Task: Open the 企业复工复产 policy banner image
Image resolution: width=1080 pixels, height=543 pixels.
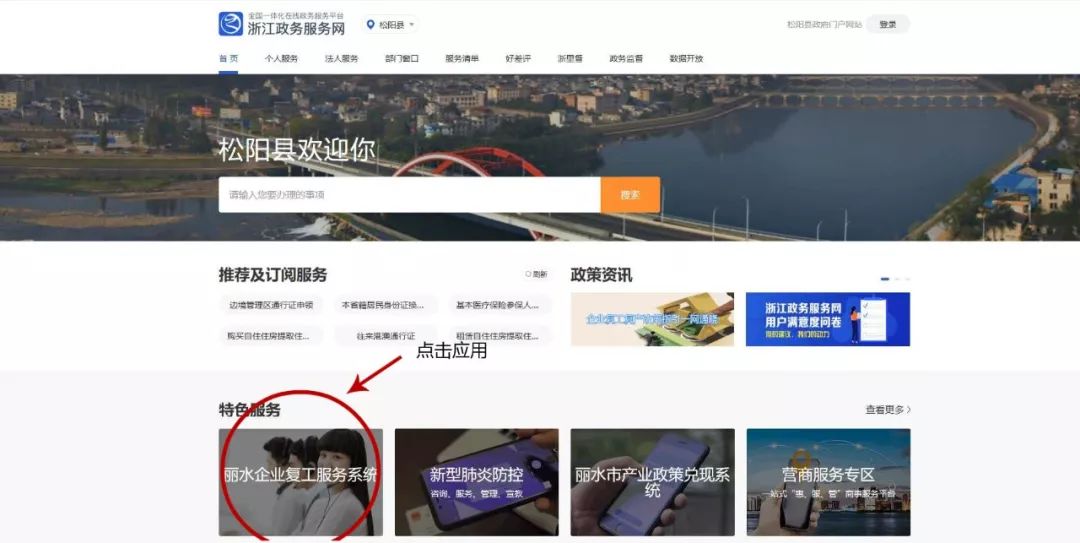Action: tap(652, 319)
